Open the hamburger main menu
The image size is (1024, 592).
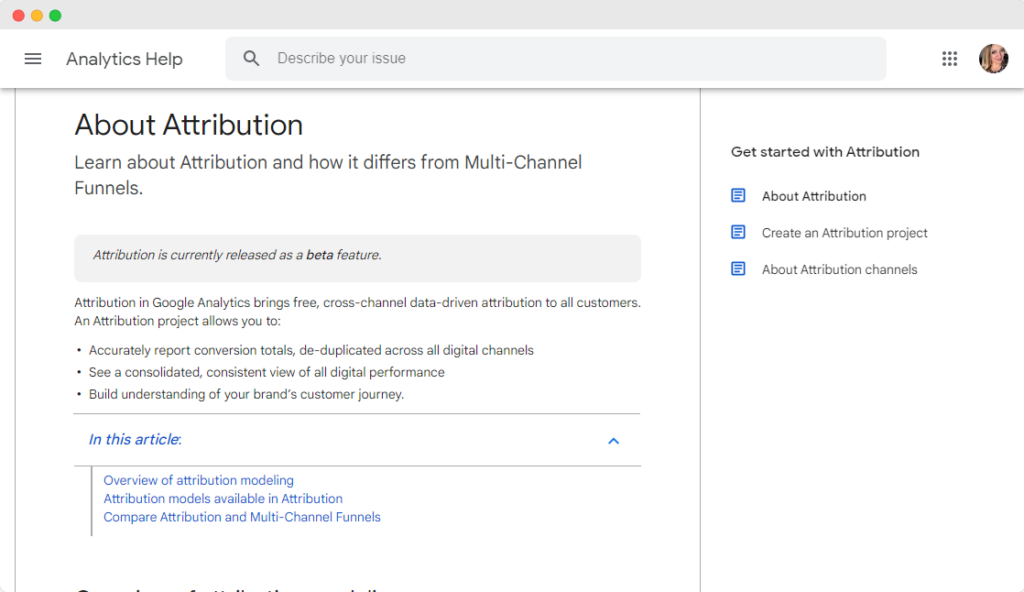point(33,59)
